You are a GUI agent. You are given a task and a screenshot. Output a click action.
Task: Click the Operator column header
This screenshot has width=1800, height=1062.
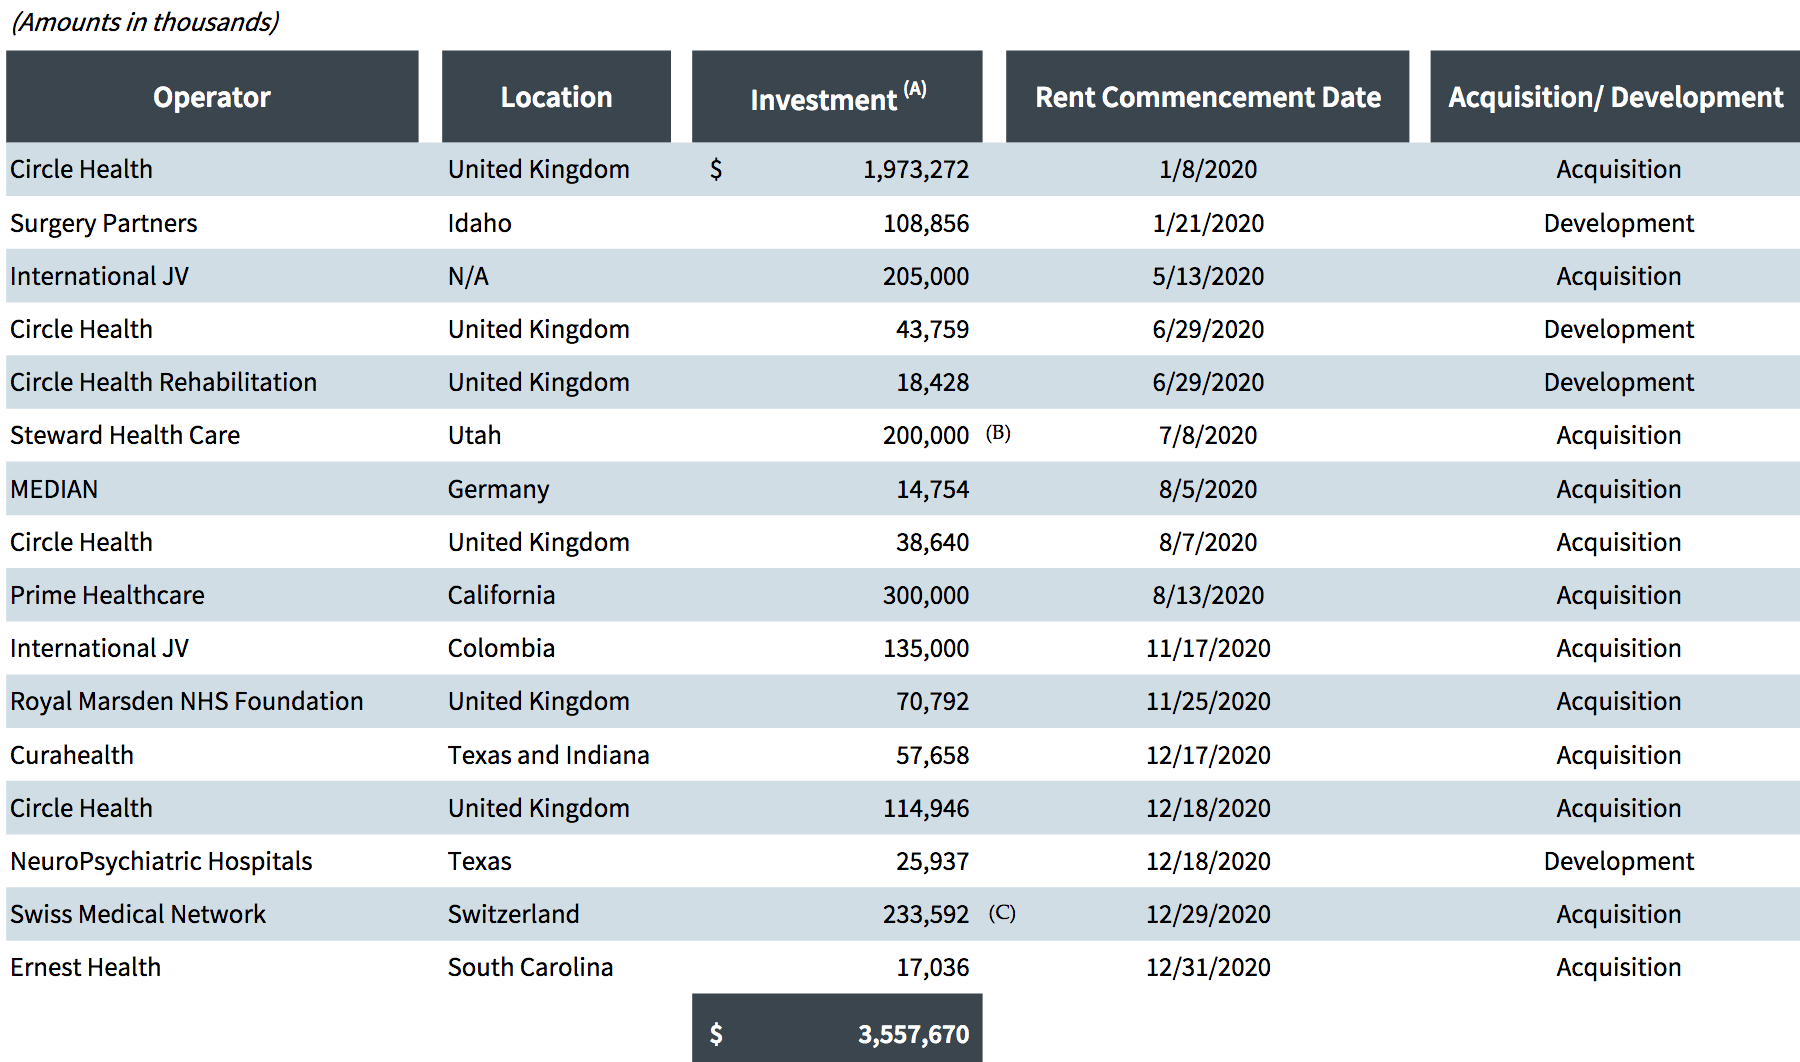(212, 97)
